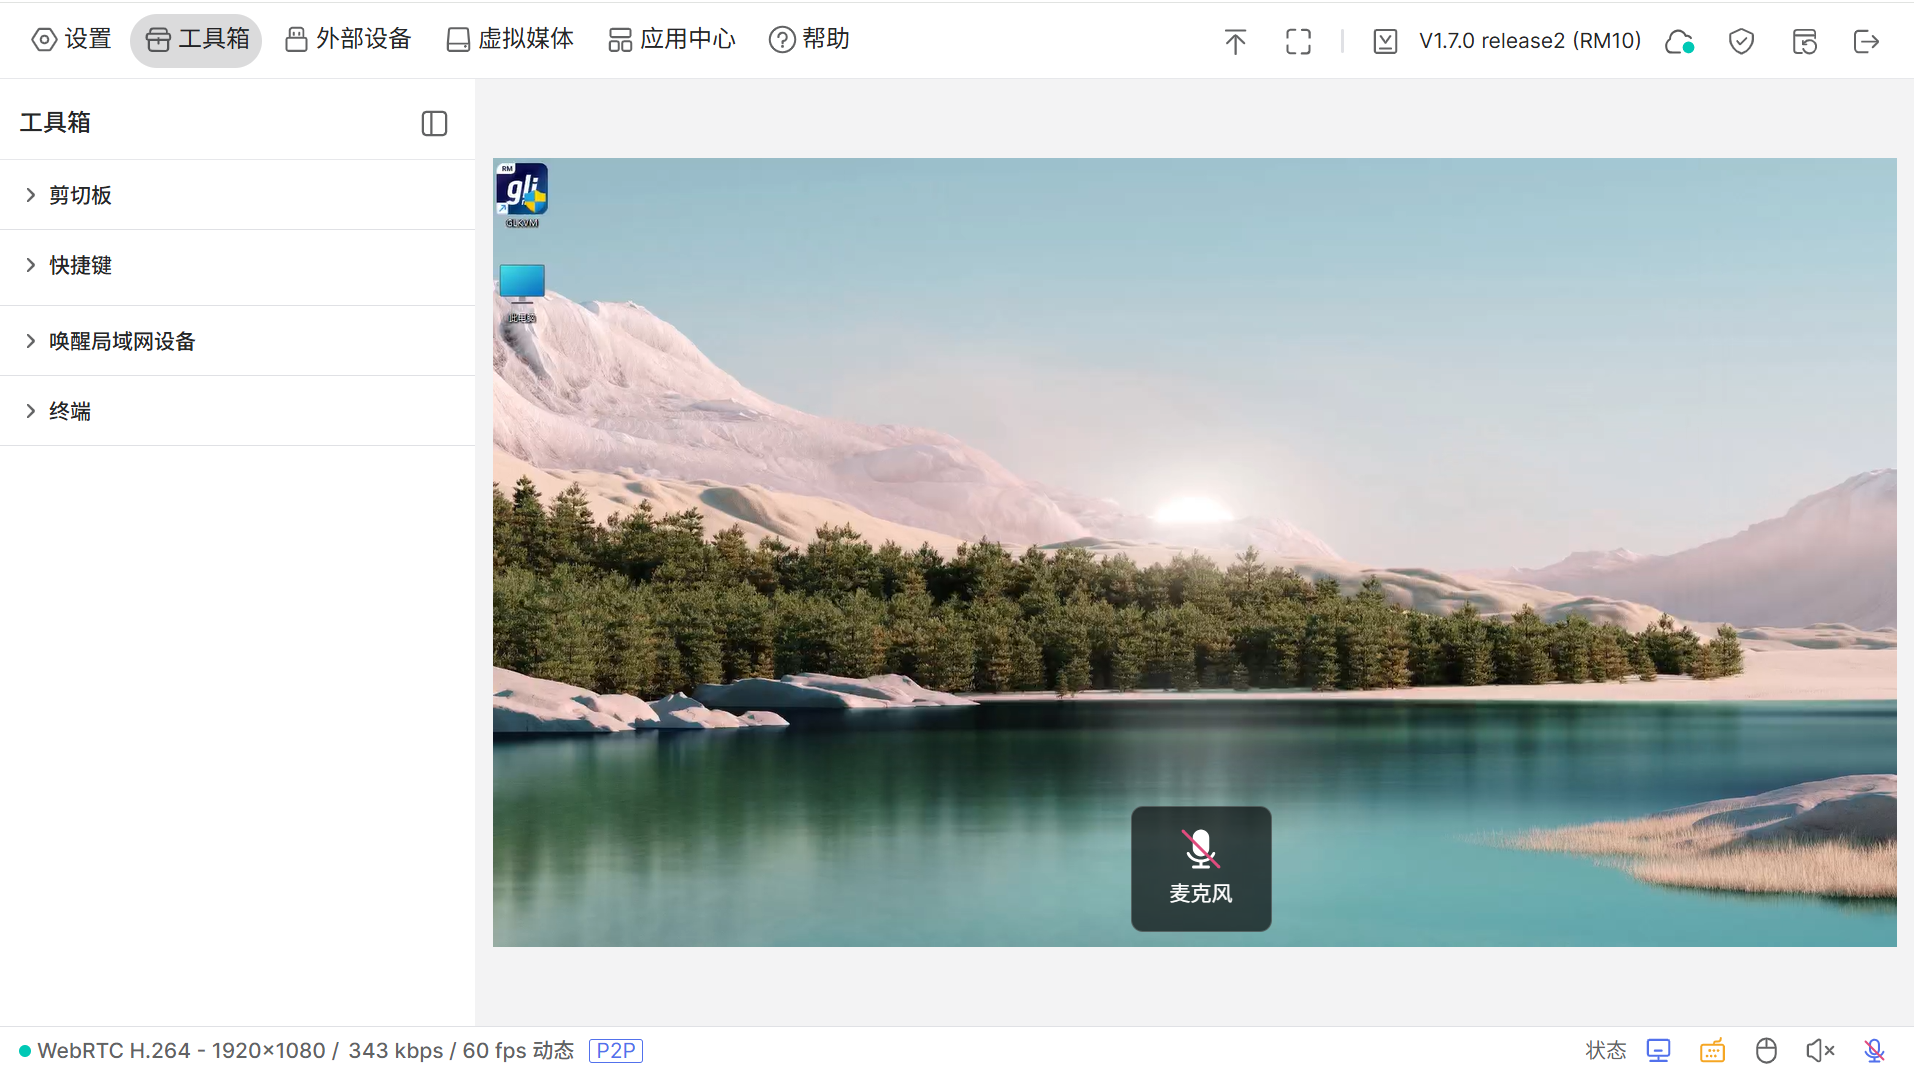Switch to the 设置 menu
Viewport: 1914px width, 1072px height.
point(70,39)
